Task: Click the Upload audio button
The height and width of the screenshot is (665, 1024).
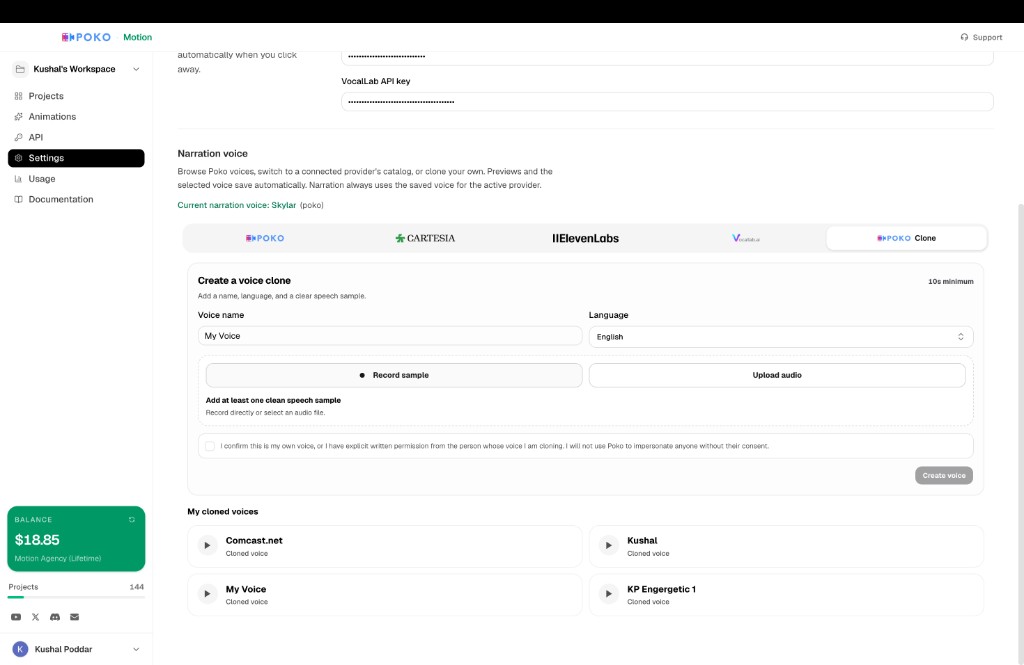Action: tap(777, 376)
